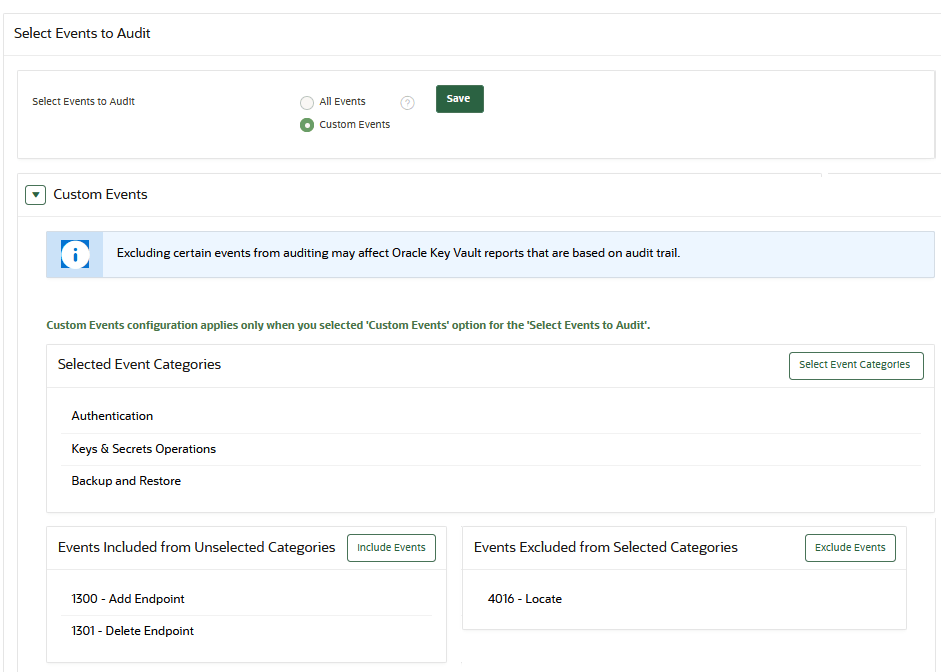Open the Select Event Categories dialog
This screenshot has height=672, width=941.
856,365
